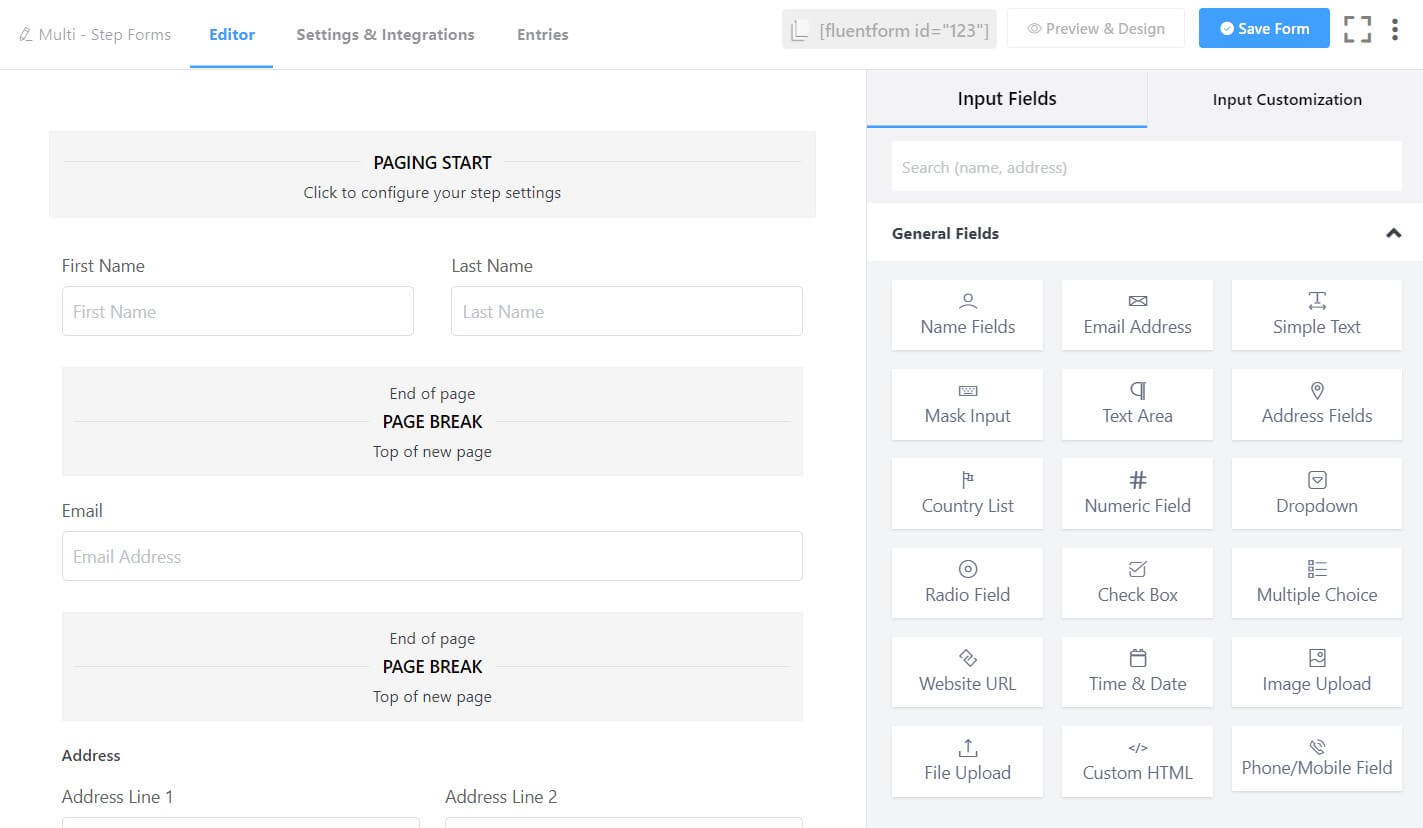
Task: Collapse the General Fields section
Action: pyautogui.click(x=1393, y=232)
